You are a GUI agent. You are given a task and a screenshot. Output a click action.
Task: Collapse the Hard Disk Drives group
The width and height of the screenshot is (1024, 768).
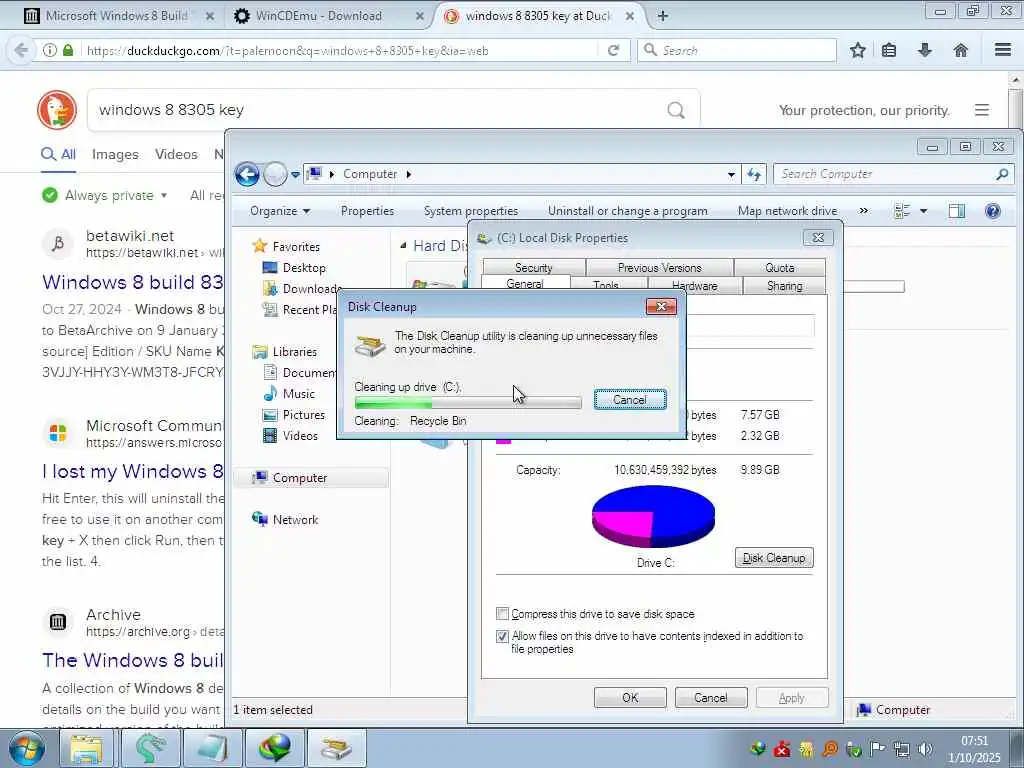click(x=403, y=246)
